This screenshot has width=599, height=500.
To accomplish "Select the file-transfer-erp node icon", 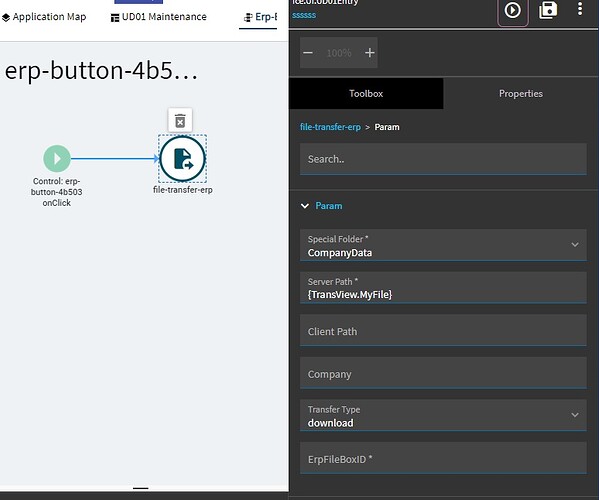I will coord(183,159).
